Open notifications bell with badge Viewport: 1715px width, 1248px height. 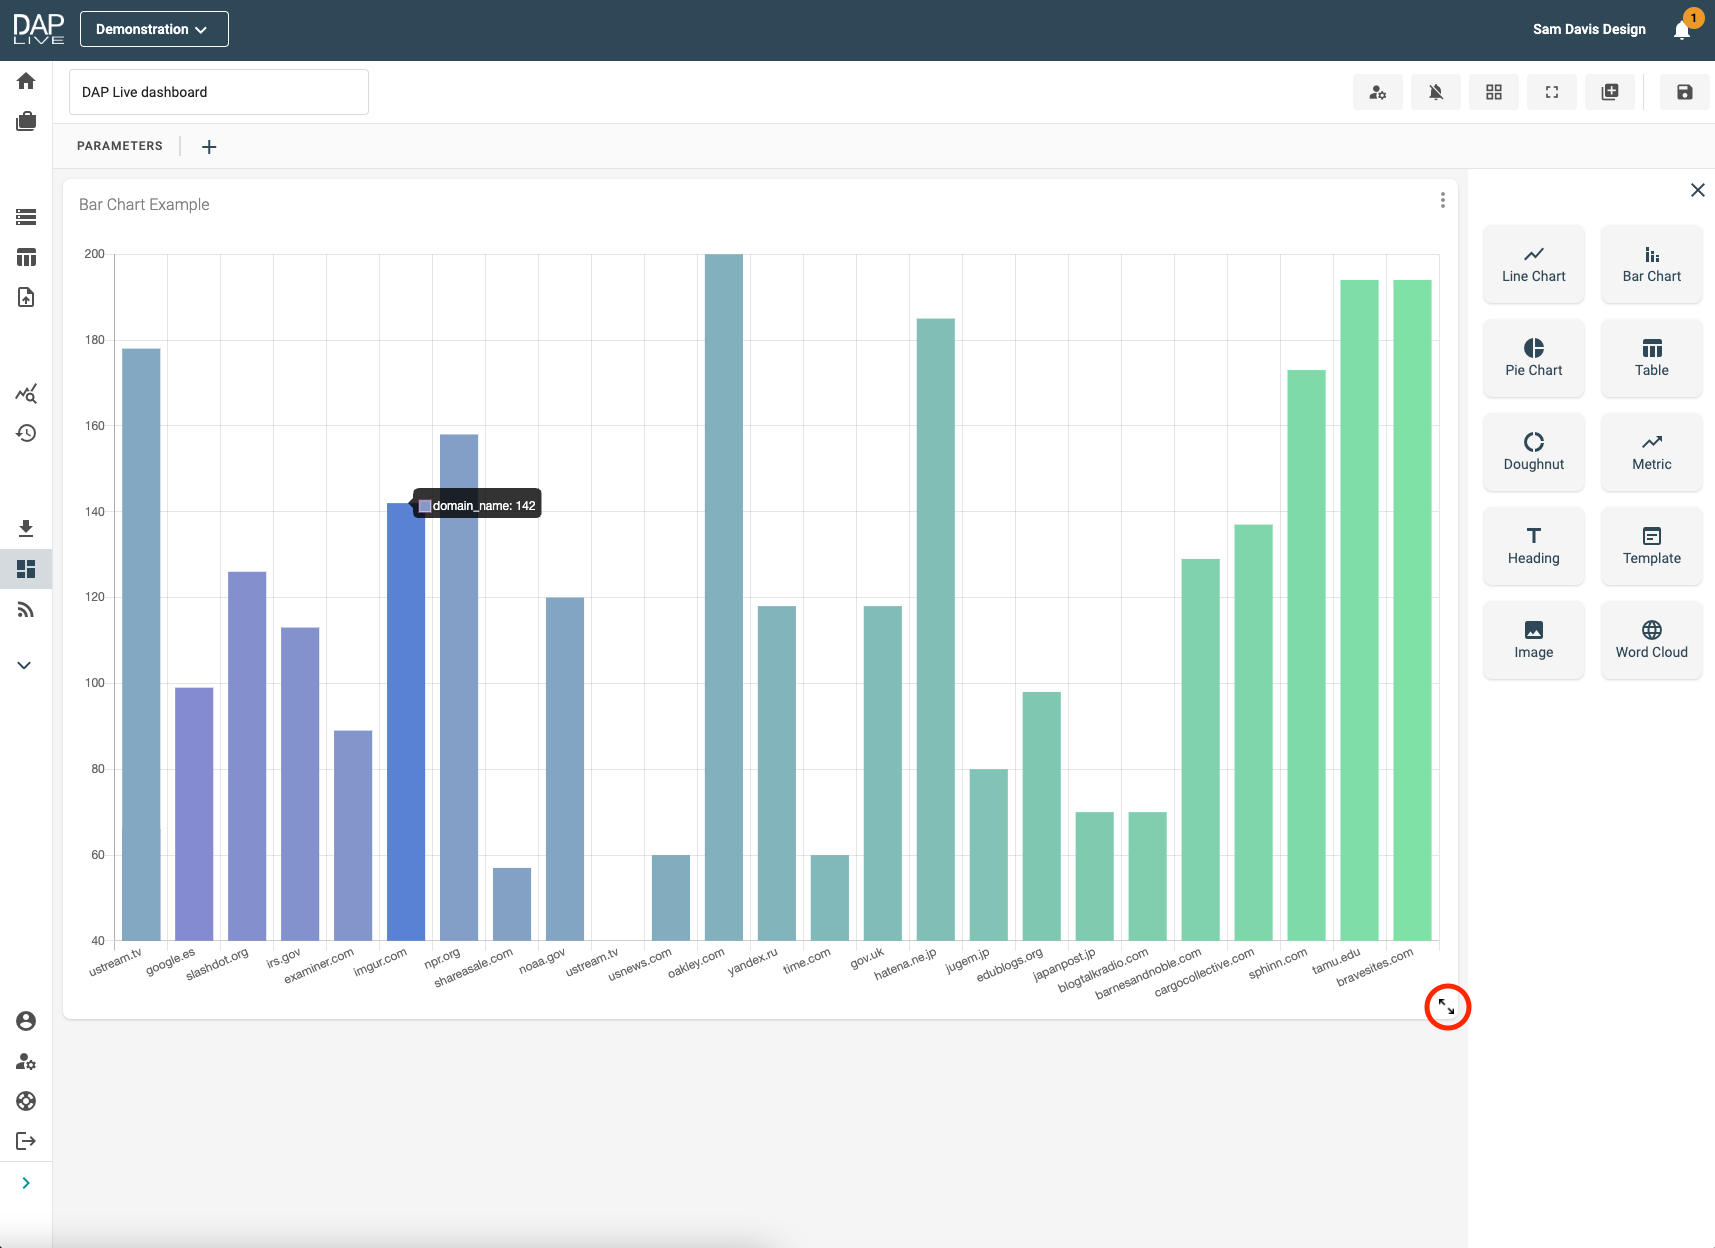1682,30
